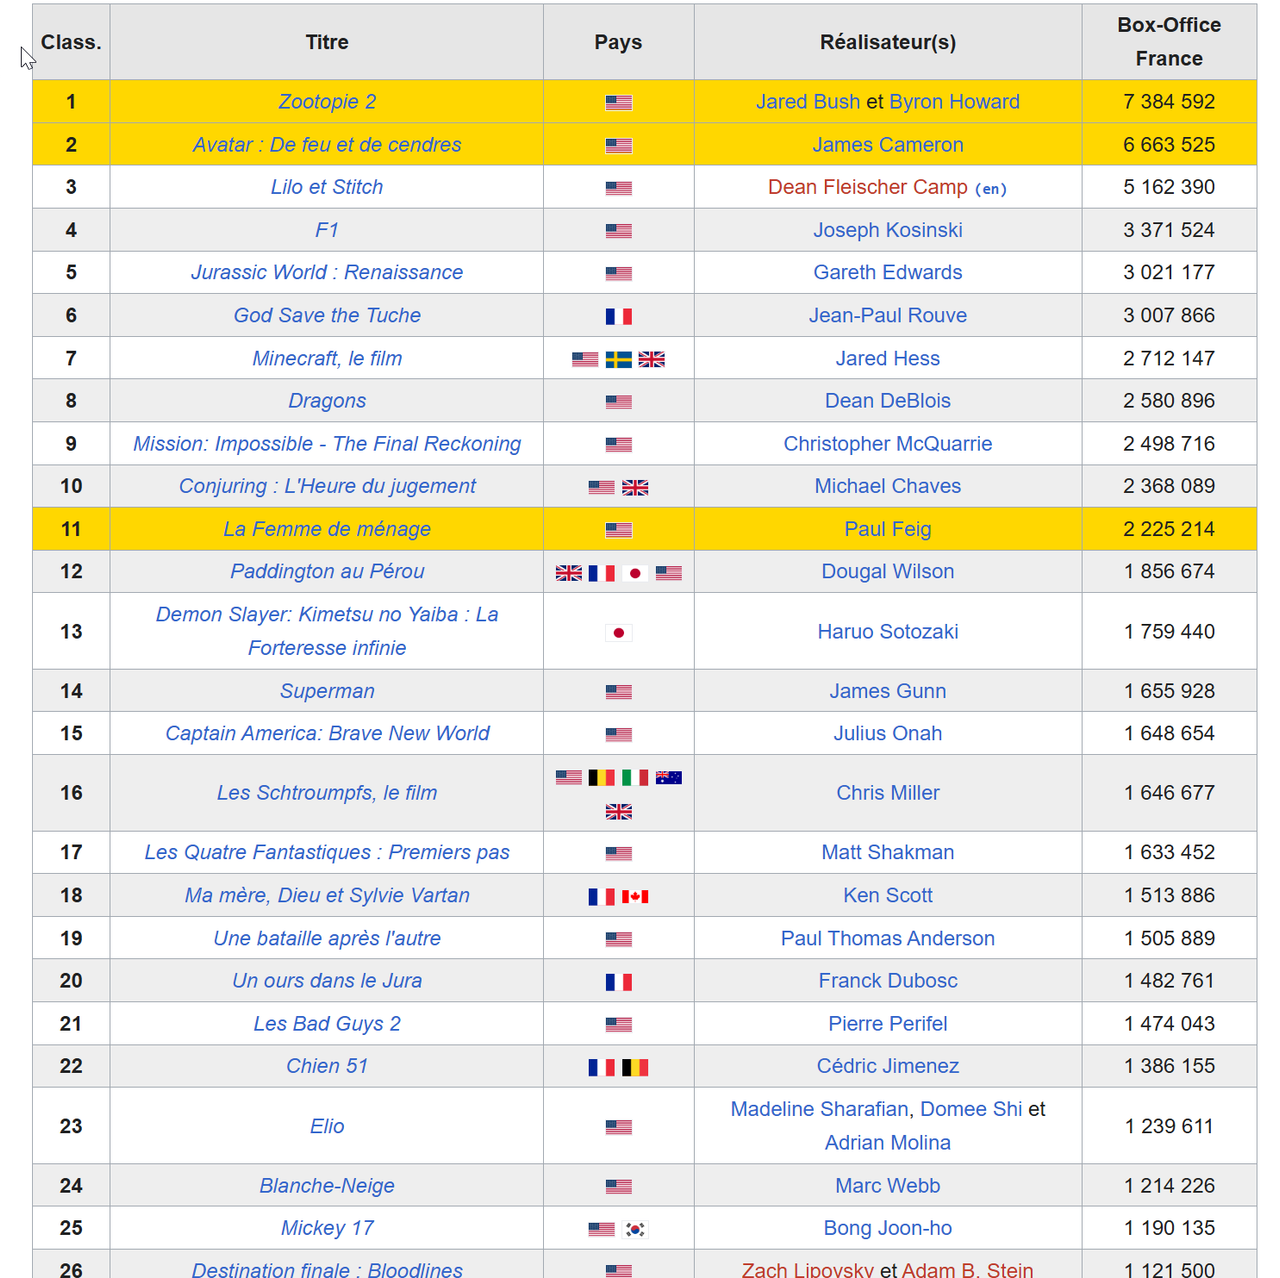
Task: Open director Byron Howard's page
Action: coord(955,102)
